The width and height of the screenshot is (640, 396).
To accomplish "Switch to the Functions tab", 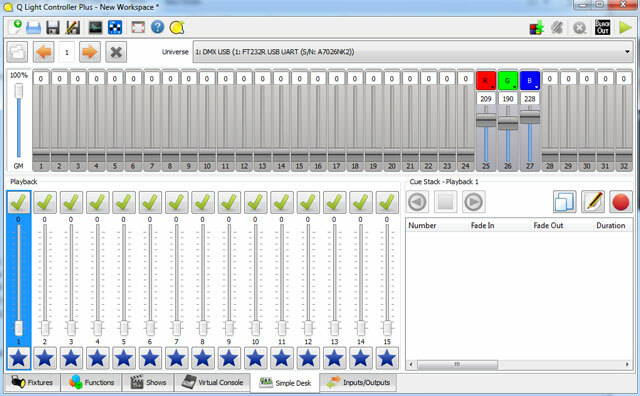I will 91,383.
